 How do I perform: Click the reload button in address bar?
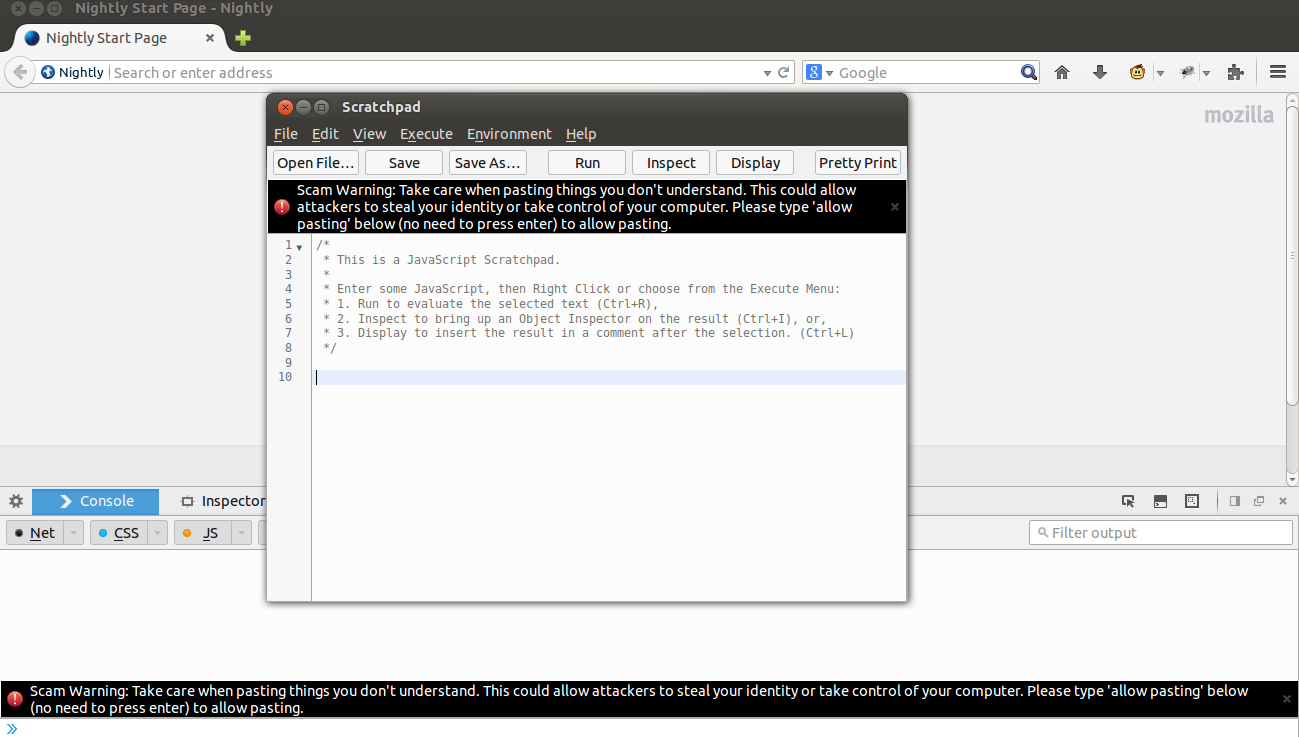click(x=784, y=72)
